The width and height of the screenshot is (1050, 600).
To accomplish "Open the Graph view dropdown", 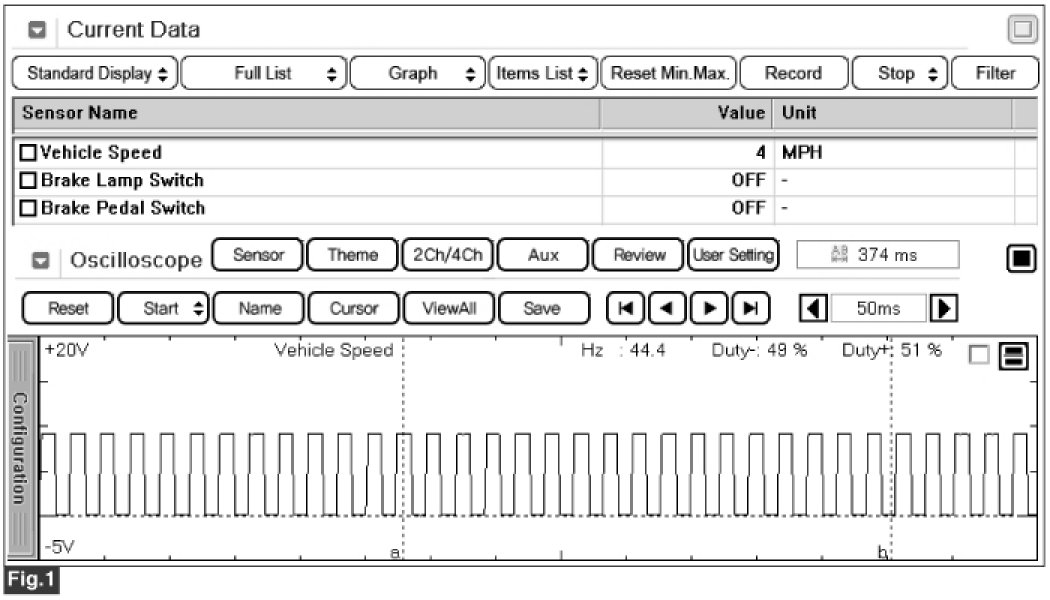I will point(418,73).
